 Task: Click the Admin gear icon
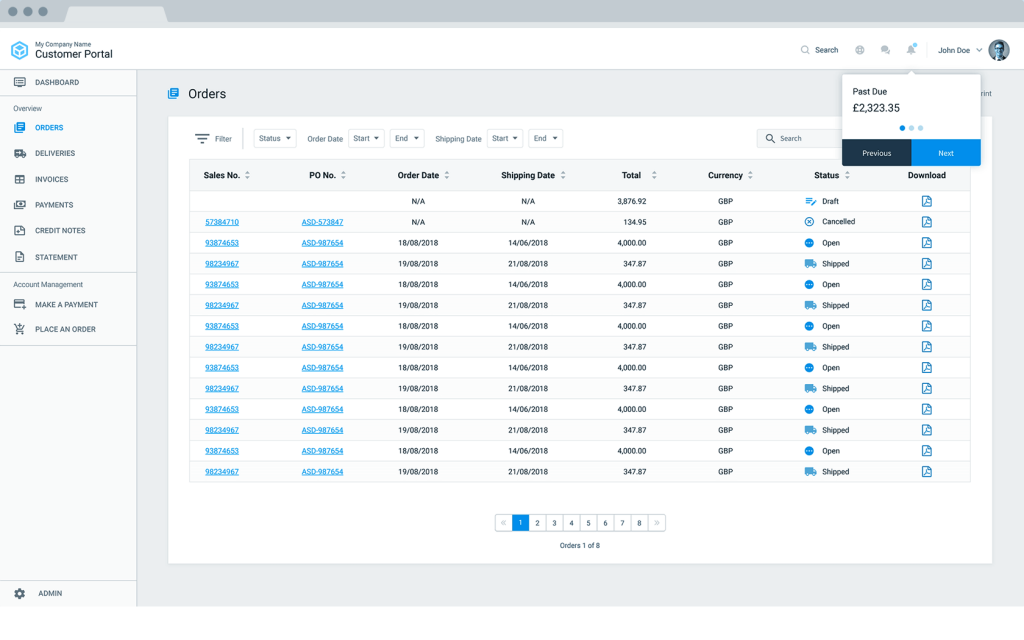(x=20, y=593)
